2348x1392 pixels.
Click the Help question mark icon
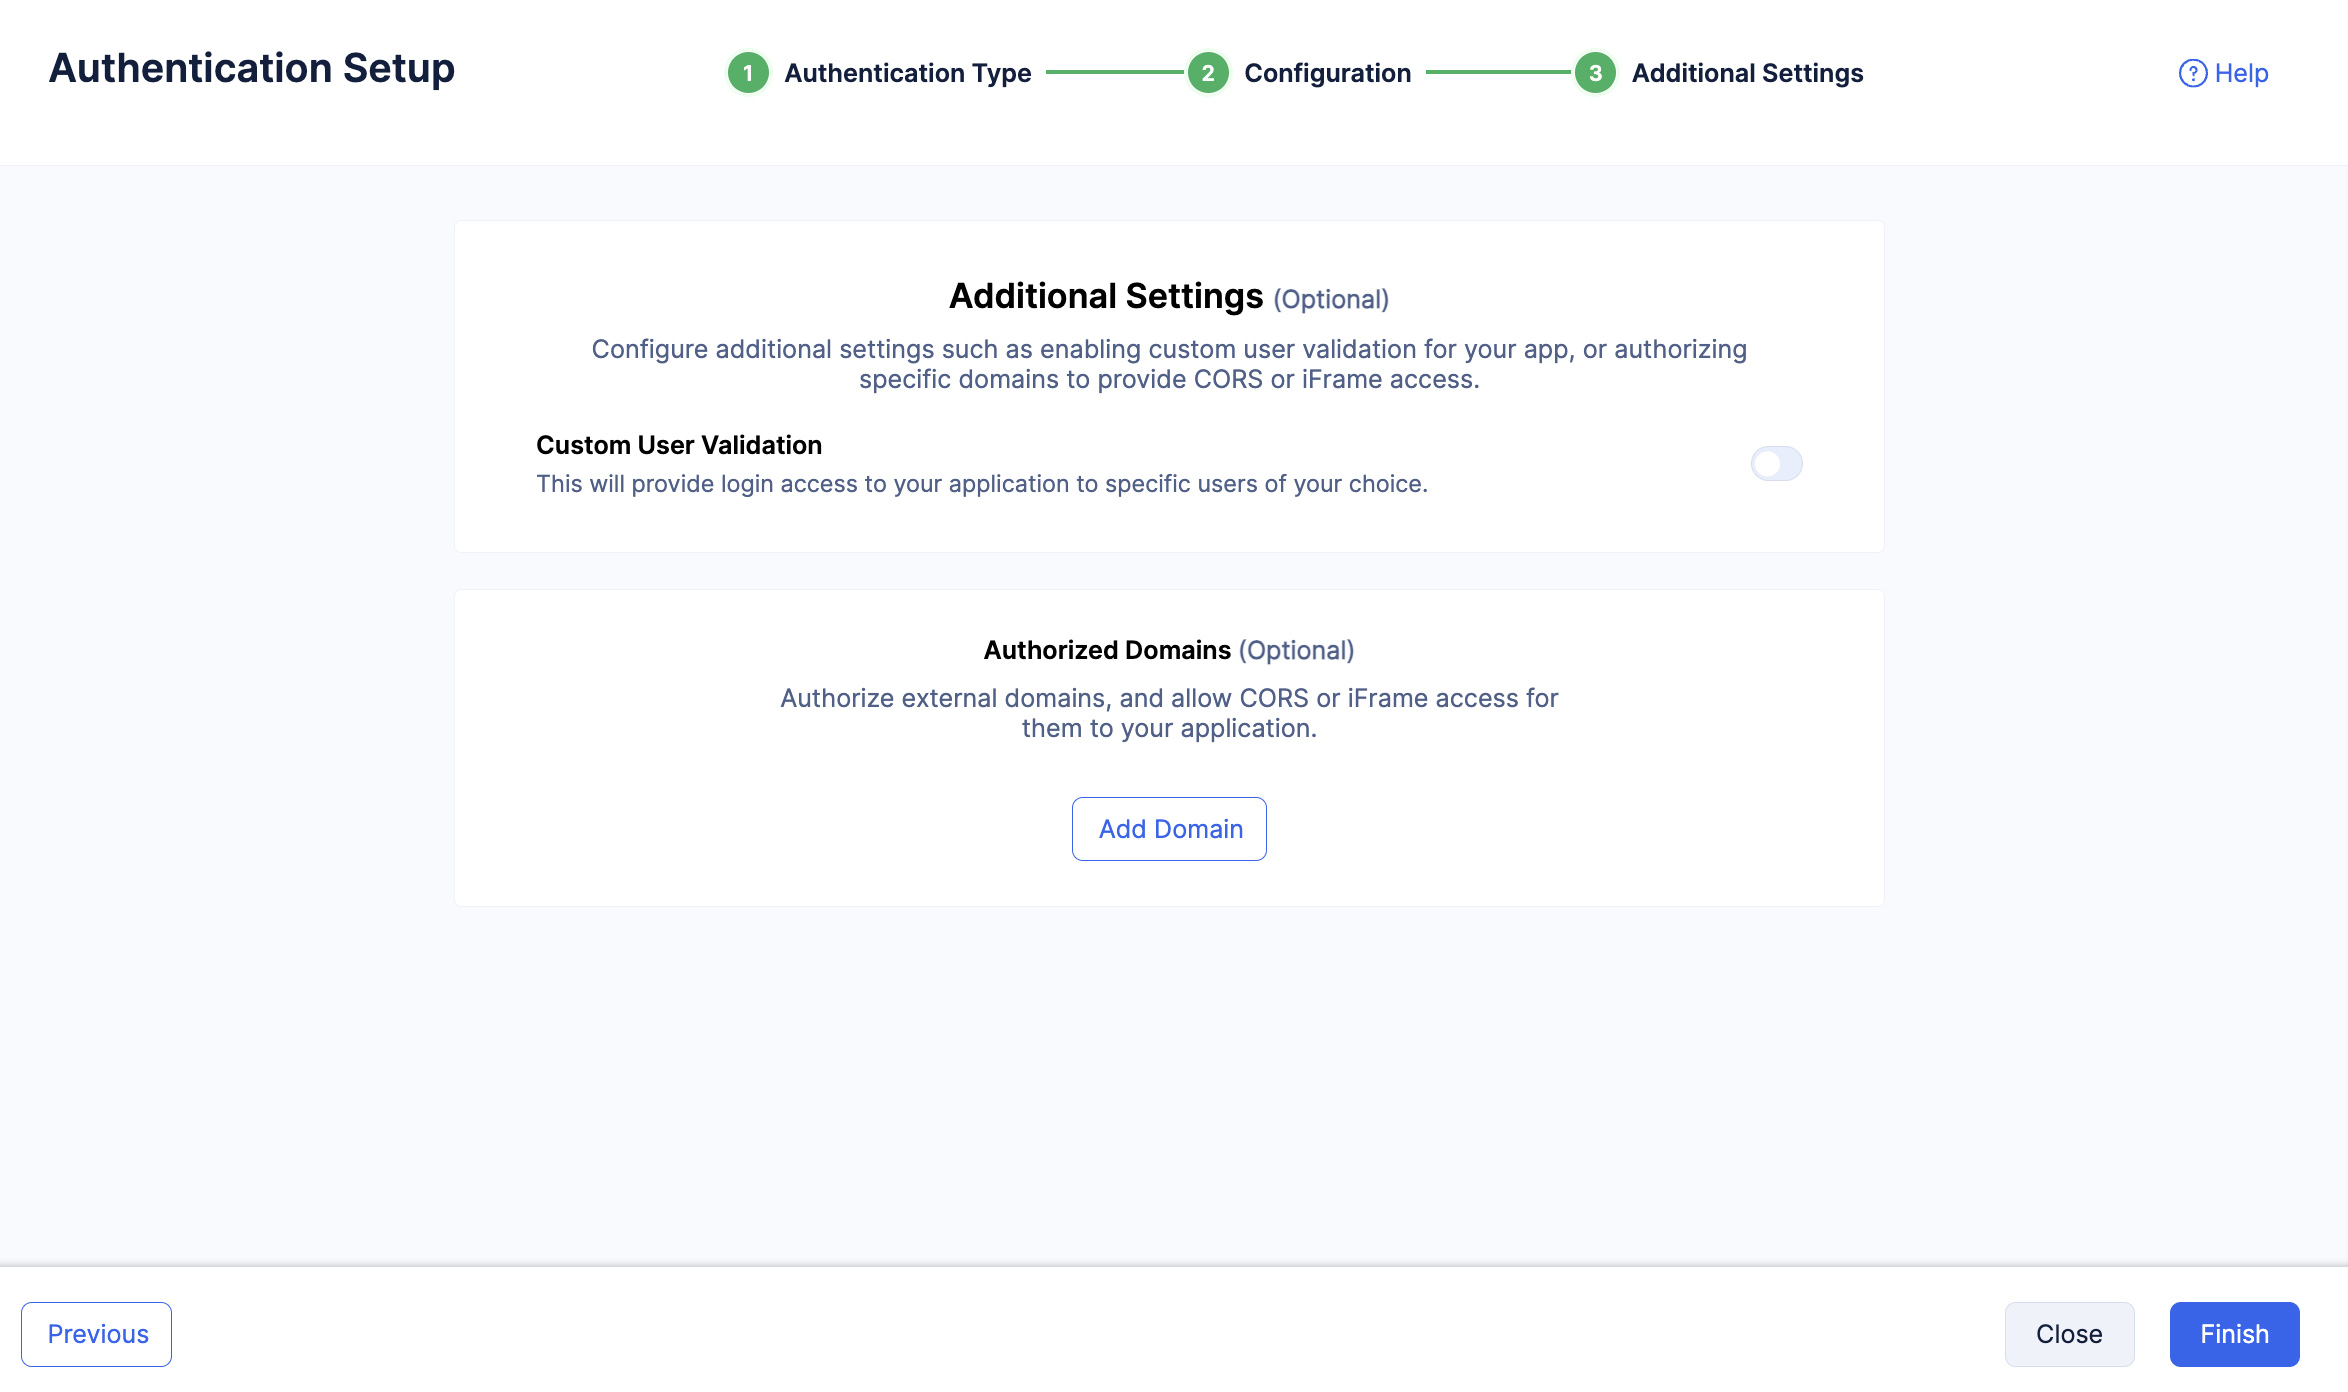point(2192,73)
